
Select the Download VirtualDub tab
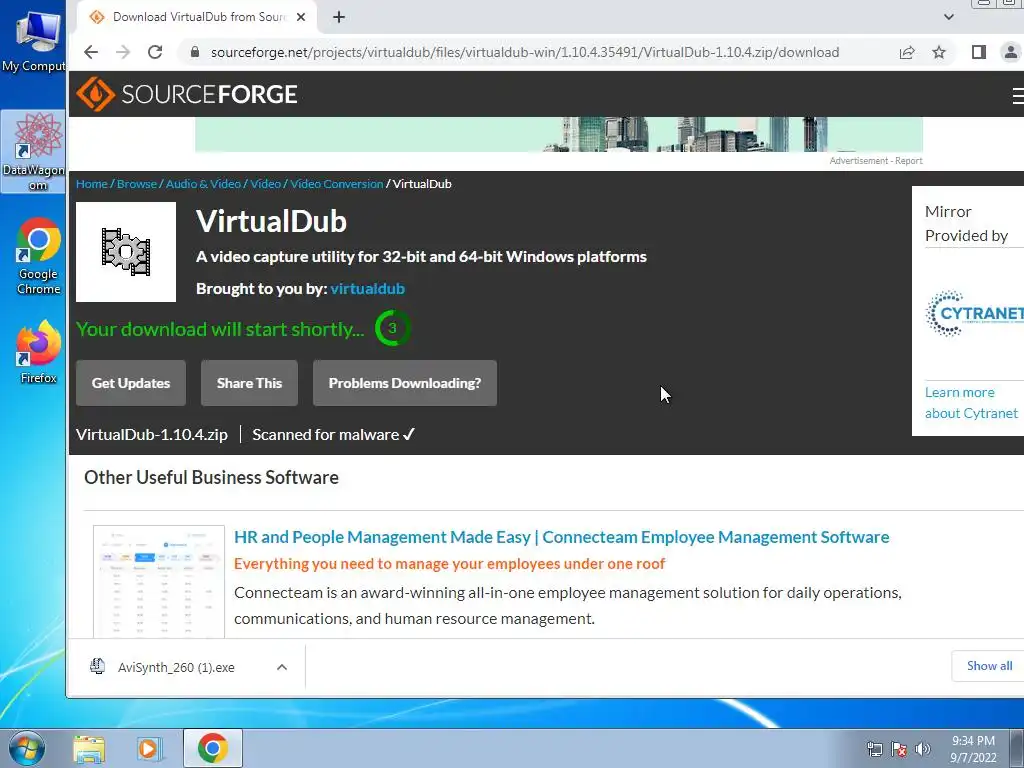(197, 17)
